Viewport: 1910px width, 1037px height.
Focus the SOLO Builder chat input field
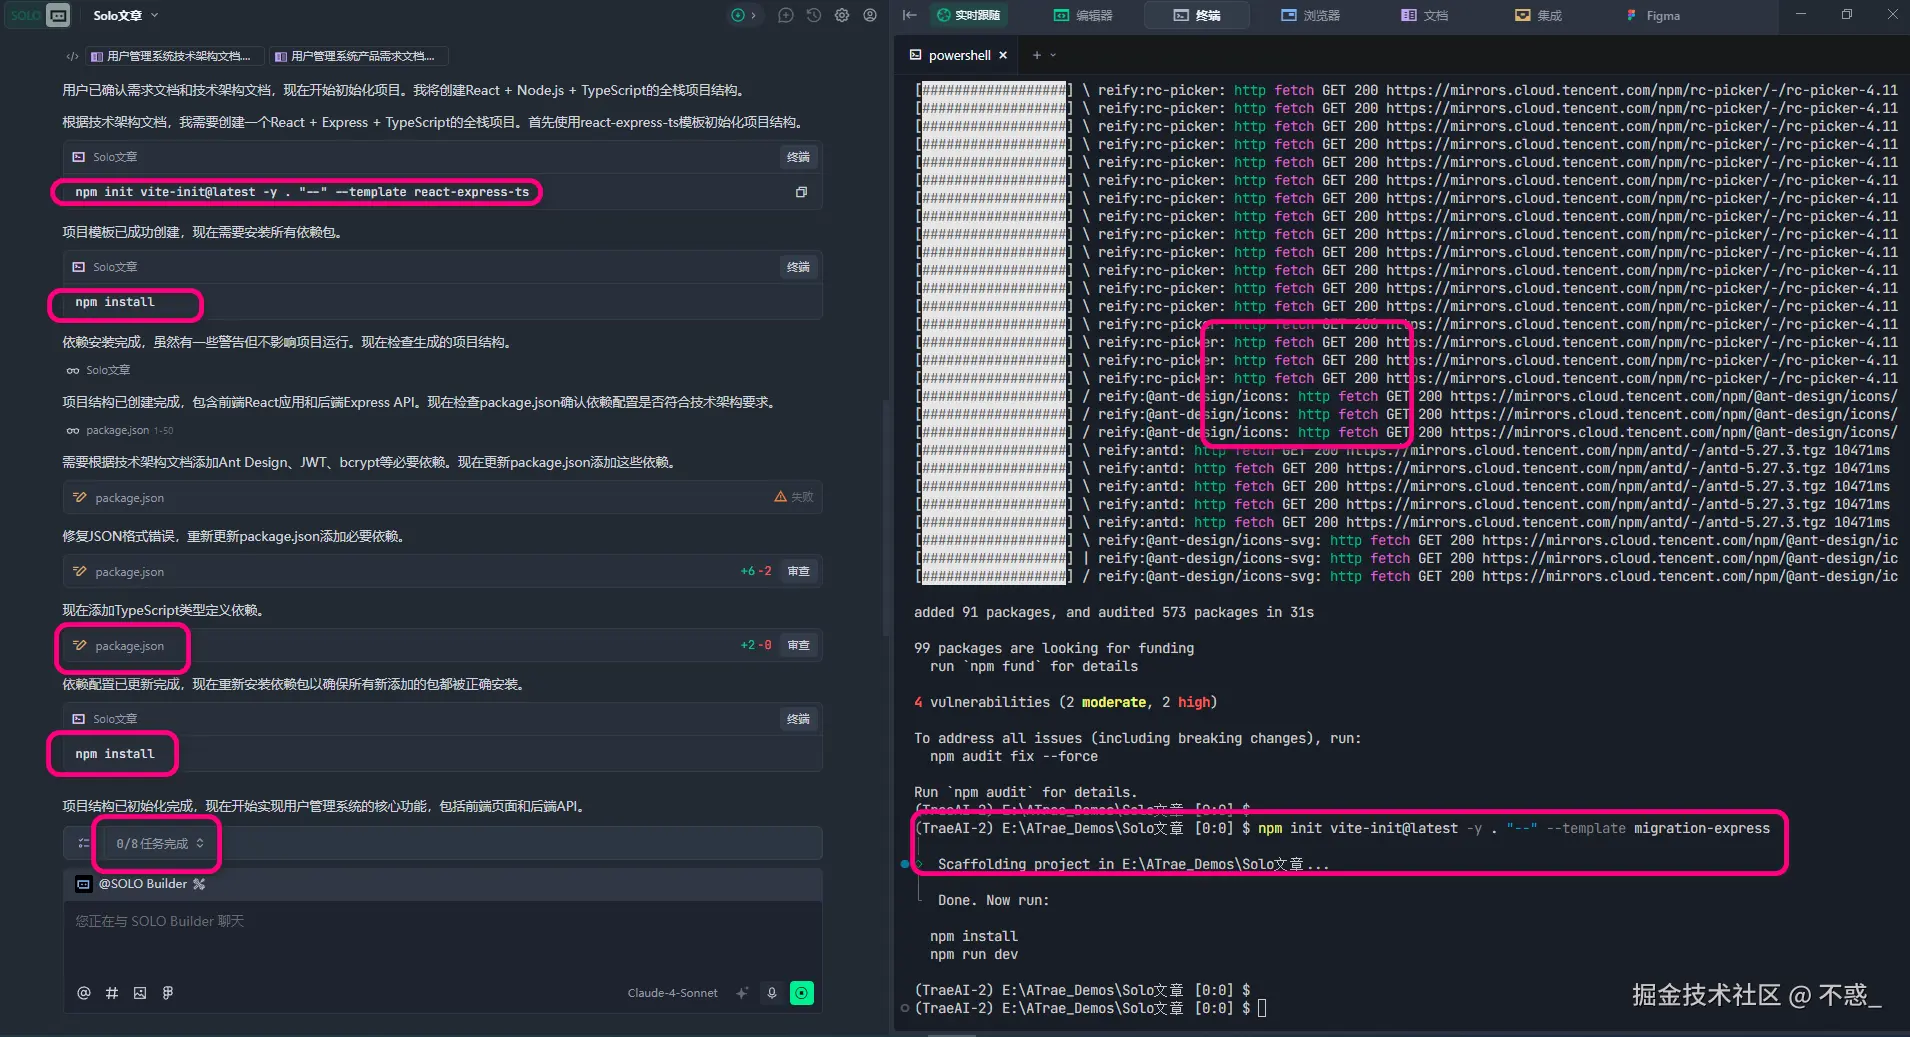[443, 935]
